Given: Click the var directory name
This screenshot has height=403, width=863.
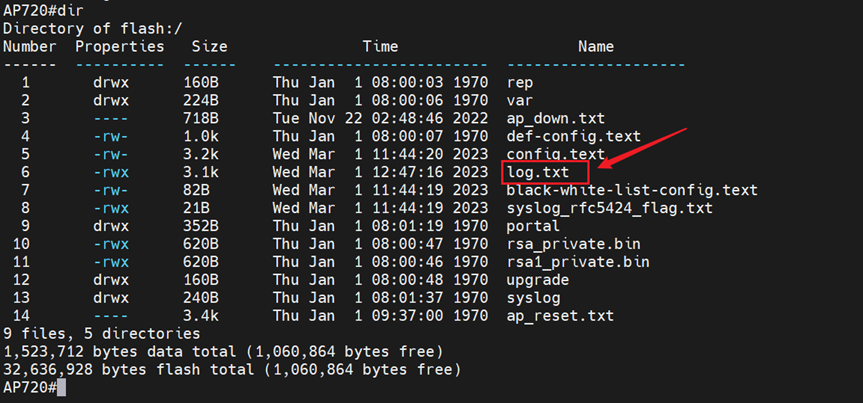Looking at the screenshot, I should point(521,100).
